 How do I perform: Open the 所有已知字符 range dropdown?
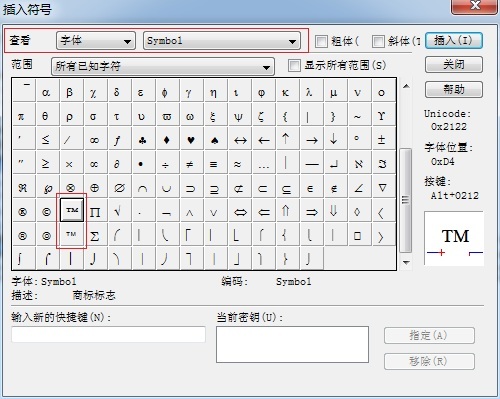(x=163, y=66)
